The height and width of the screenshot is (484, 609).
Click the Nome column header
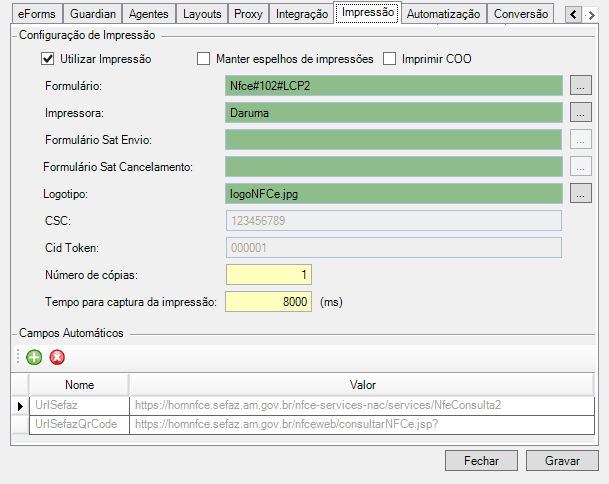click(79, 384)
